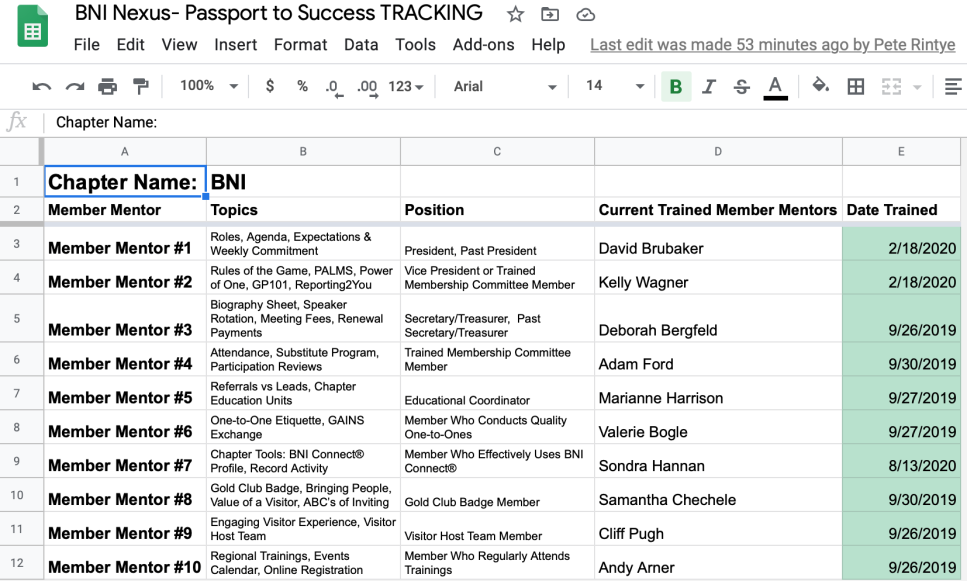Click the spreadsheet title to rename it
967x581 pixels.
click(279, 13)
